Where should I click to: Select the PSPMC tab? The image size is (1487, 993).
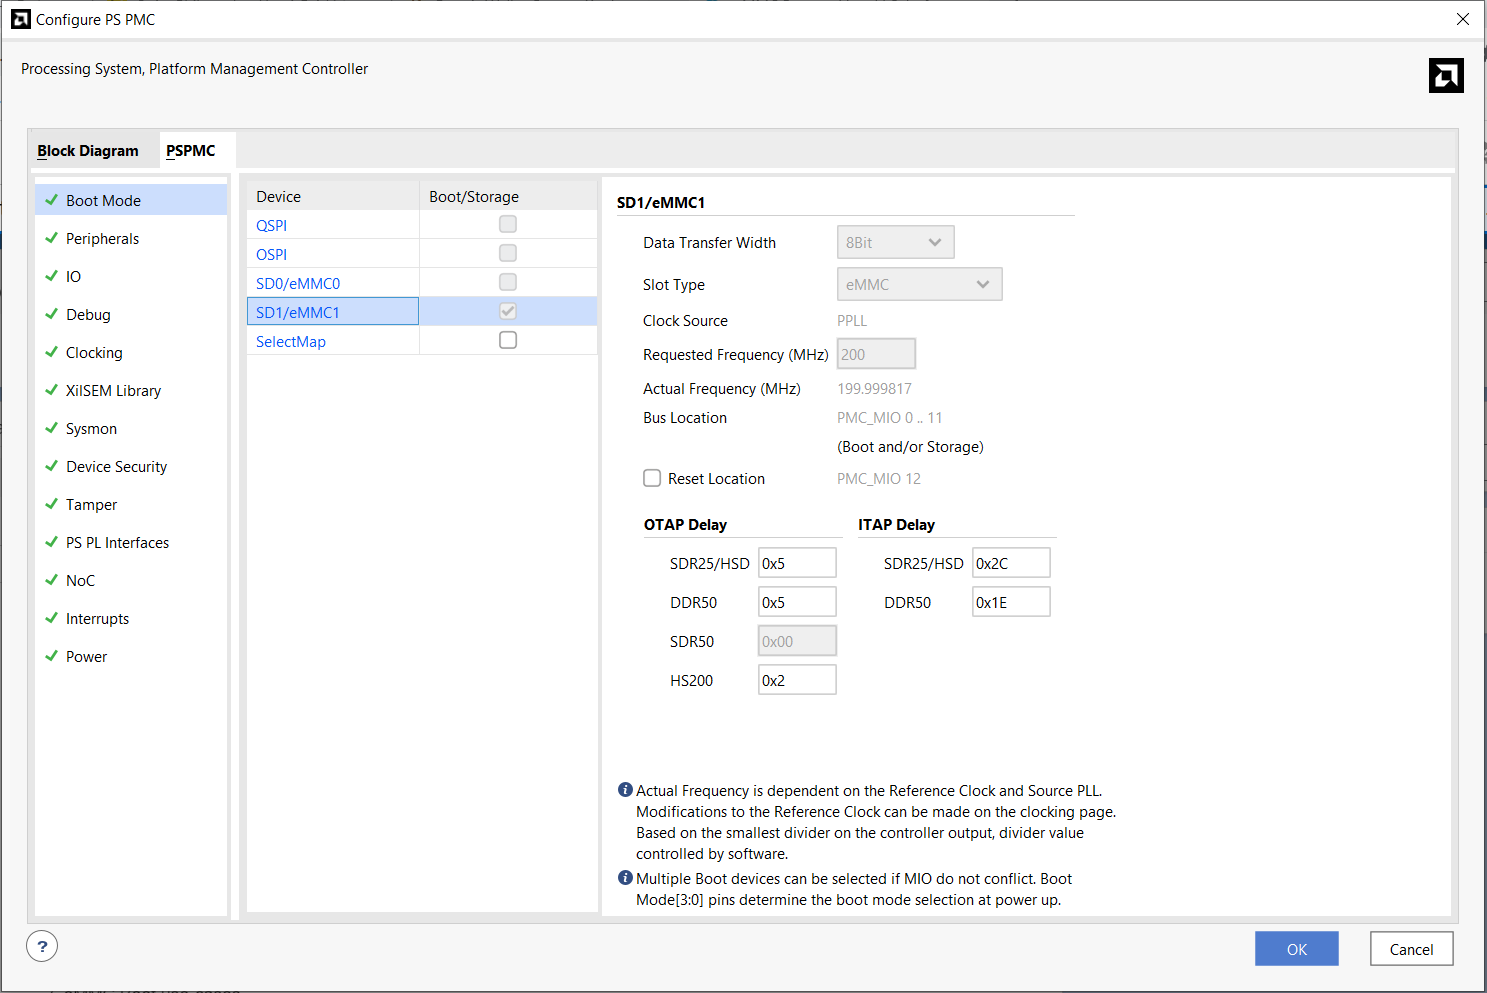tap(191, 151)
